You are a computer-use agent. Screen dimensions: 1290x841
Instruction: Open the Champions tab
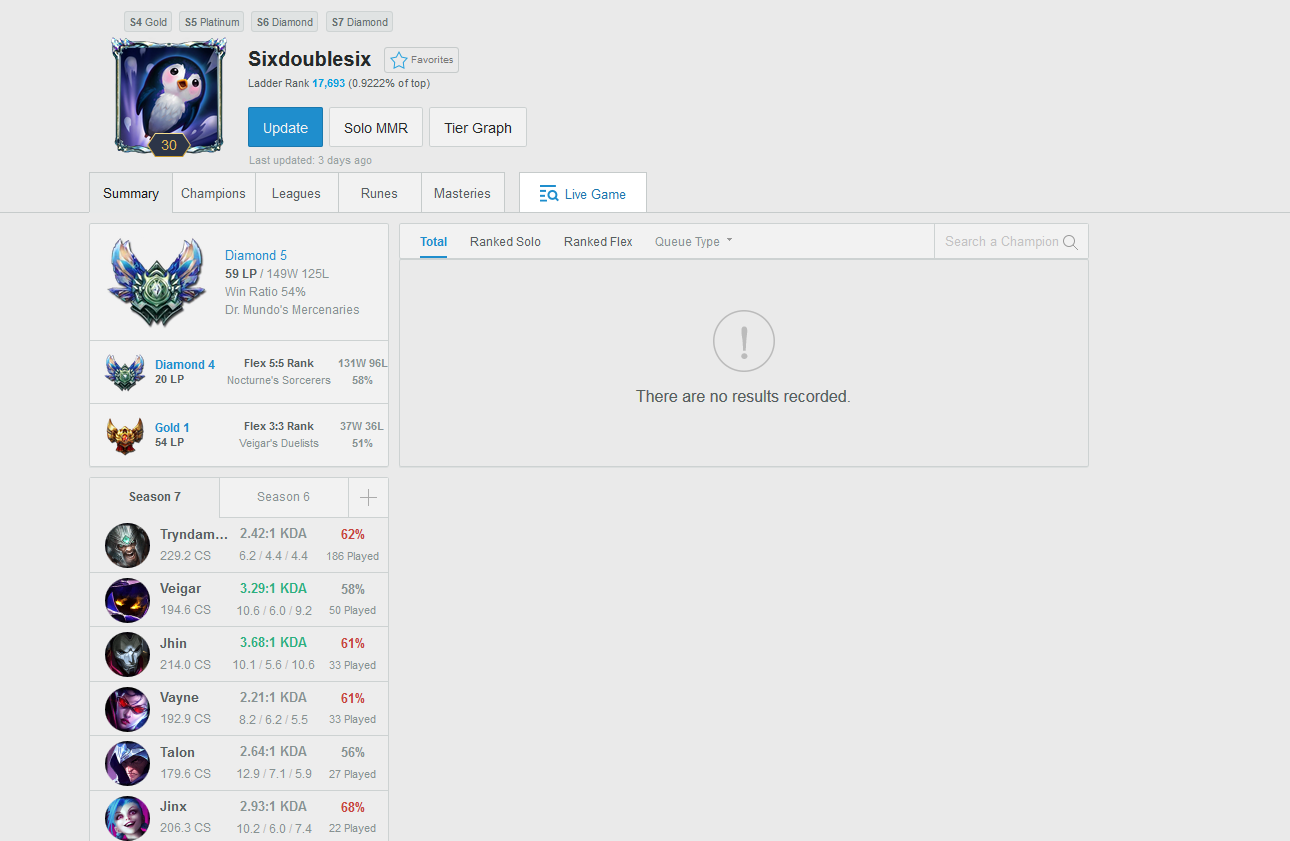(x=213, y=193)
